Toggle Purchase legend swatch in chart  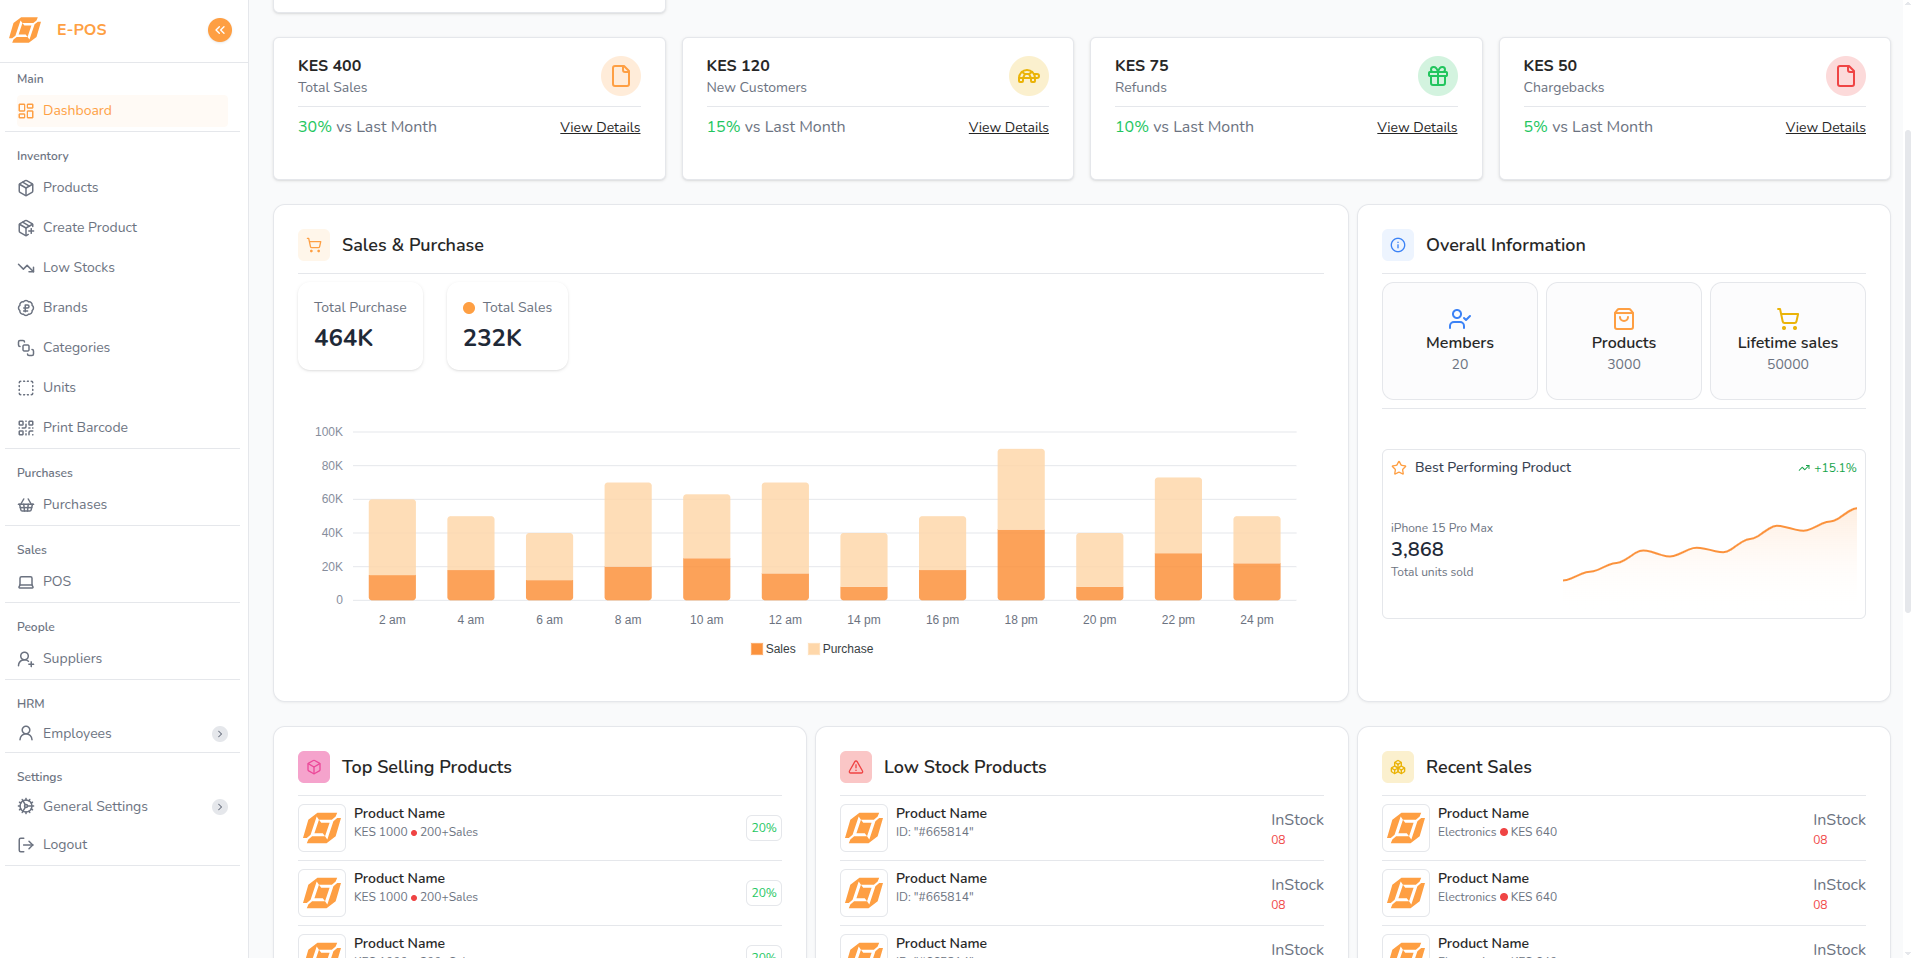tap(814, 649)
